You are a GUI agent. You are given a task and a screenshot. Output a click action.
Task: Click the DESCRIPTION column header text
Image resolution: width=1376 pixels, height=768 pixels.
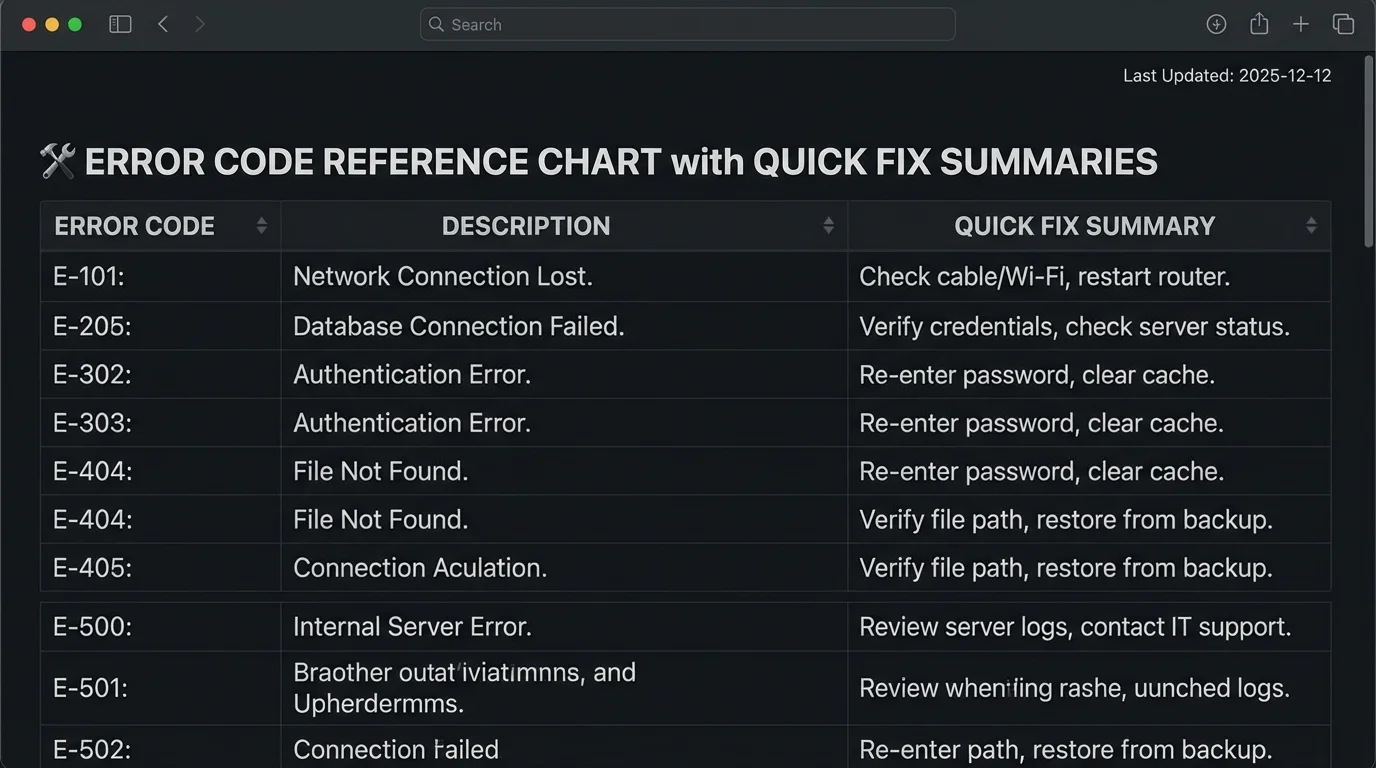pos(526,226)
